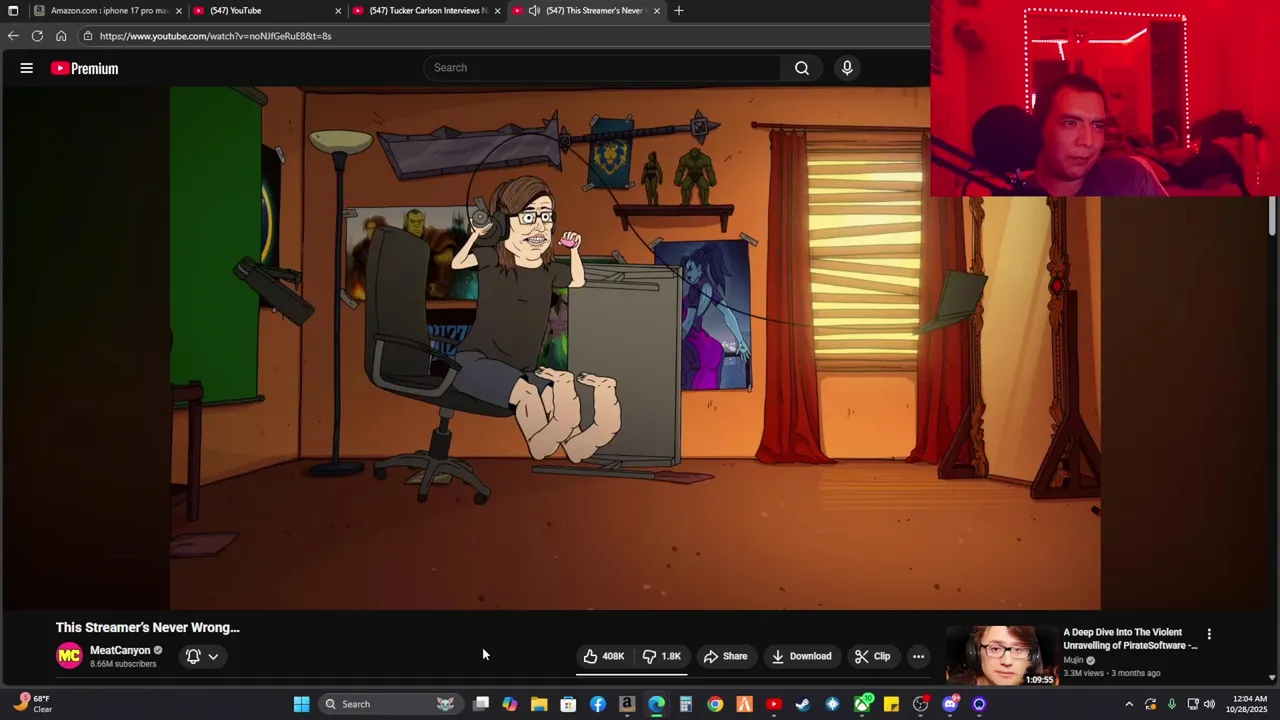The height and width of the screenshot is (720, 1280).
Task: Open Microsoft Store from the taskbar
Action: (x=568, y=704)
